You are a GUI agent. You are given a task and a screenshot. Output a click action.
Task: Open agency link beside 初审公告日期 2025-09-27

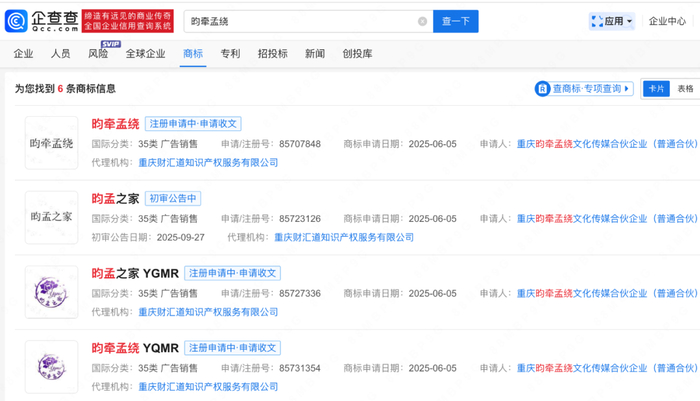click(x=344, y=237)
